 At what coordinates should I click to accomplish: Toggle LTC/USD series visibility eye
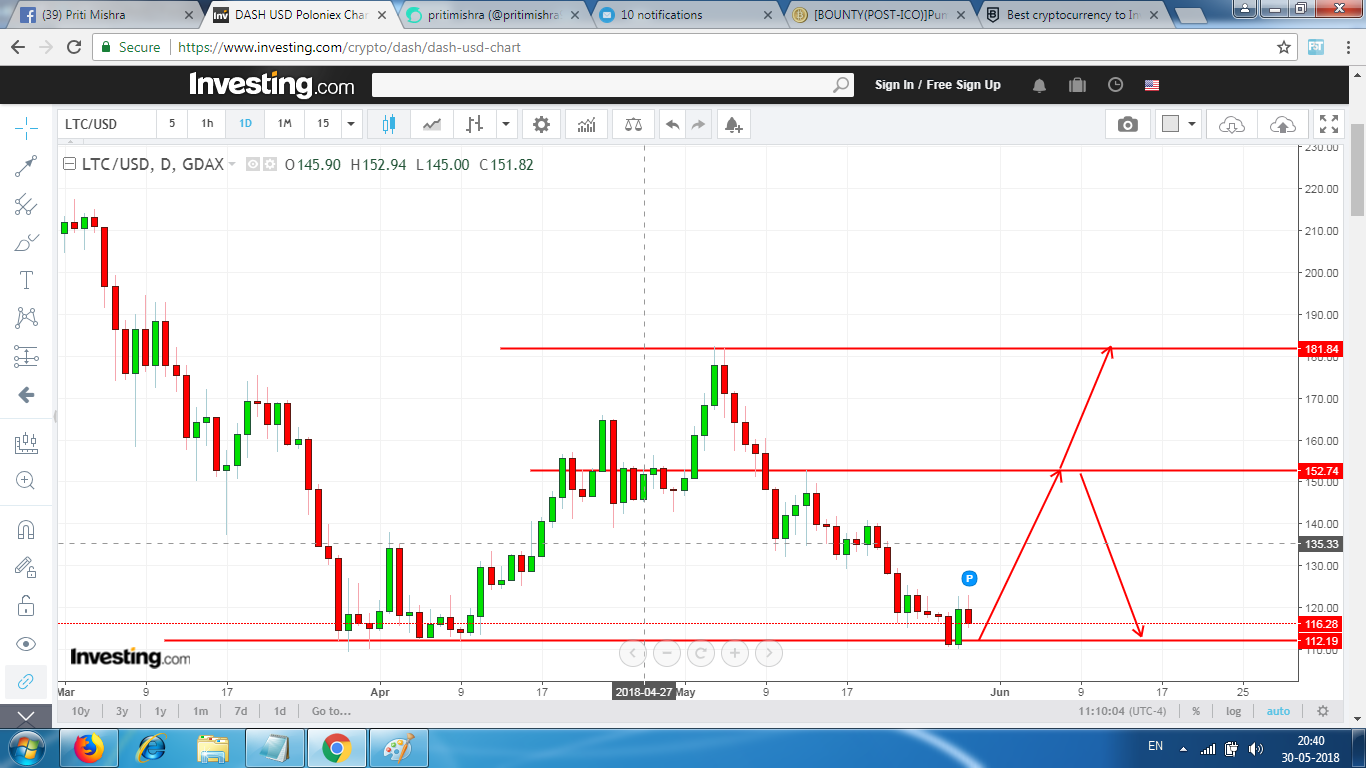point(252,164)
